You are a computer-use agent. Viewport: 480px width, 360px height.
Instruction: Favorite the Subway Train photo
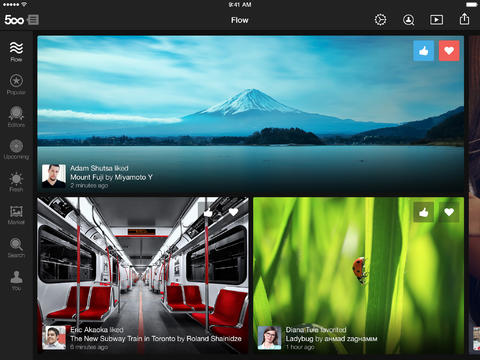click(x=233, y=212)
